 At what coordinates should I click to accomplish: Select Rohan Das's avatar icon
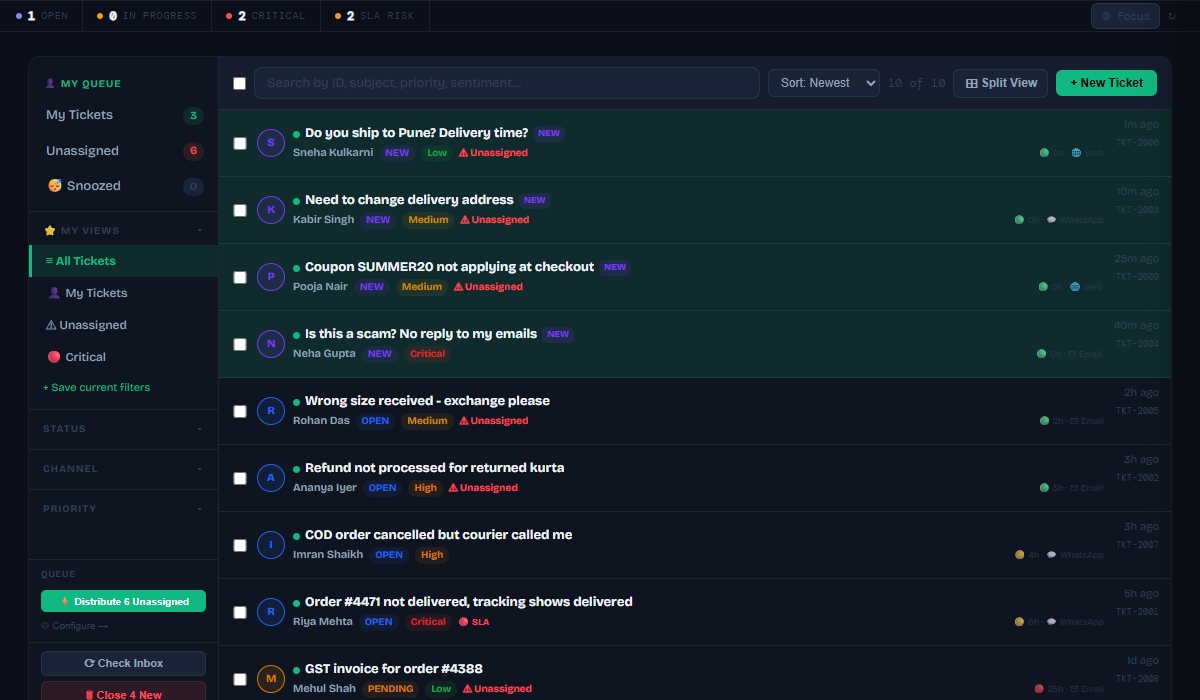[271, 411]
